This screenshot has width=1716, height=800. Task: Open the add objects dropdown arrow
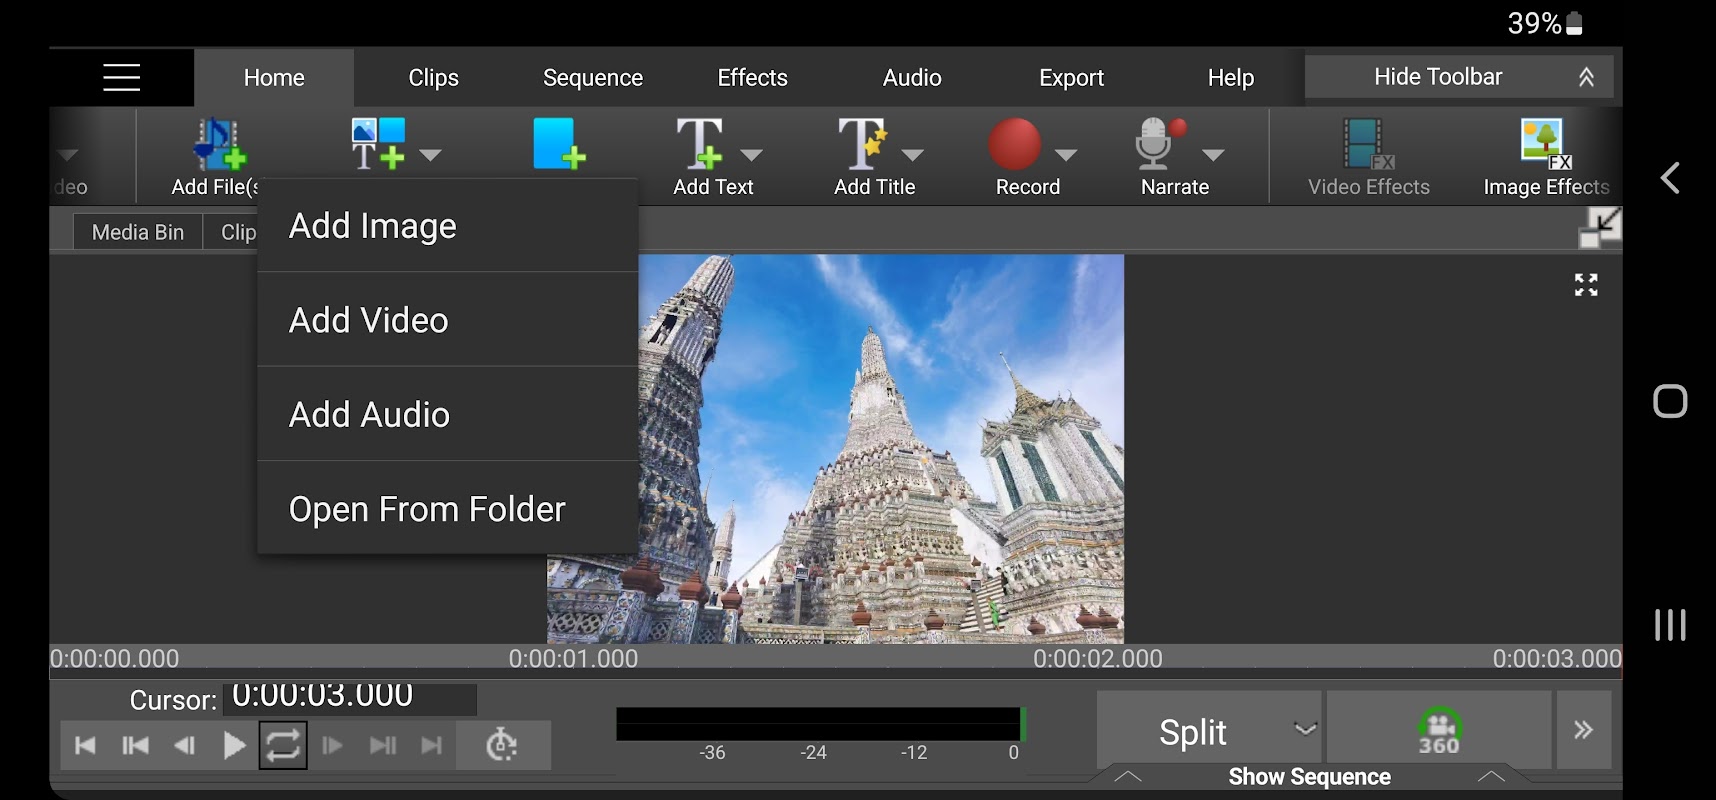point(431,155)
